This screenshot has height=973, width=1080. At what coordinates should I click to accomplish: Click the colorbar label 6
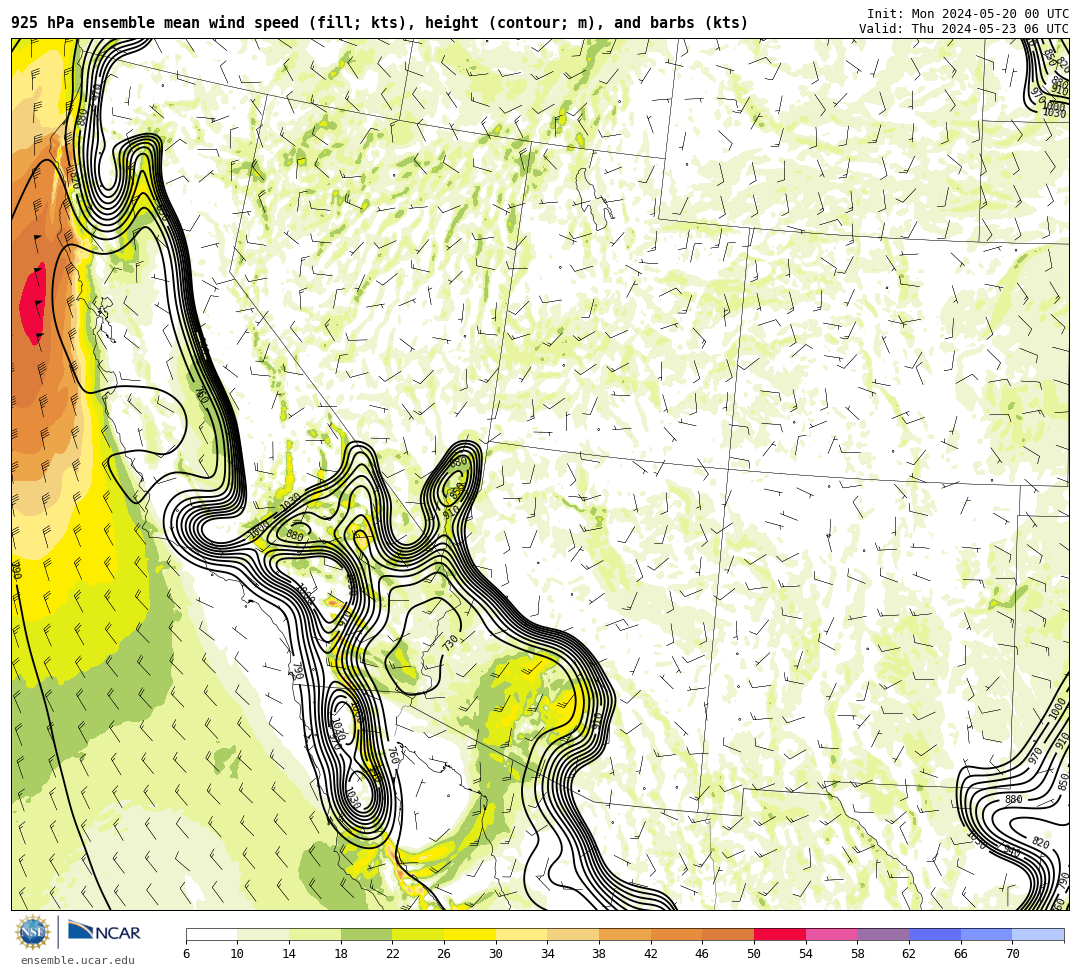186,954
